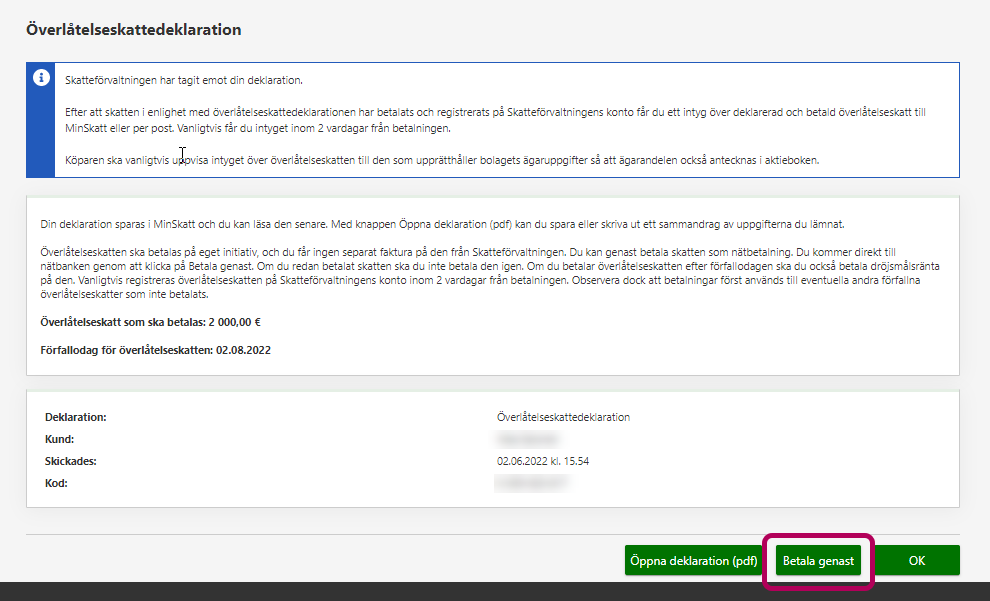Open the declaration PDF with Öppna deklaration

[693, 561]
